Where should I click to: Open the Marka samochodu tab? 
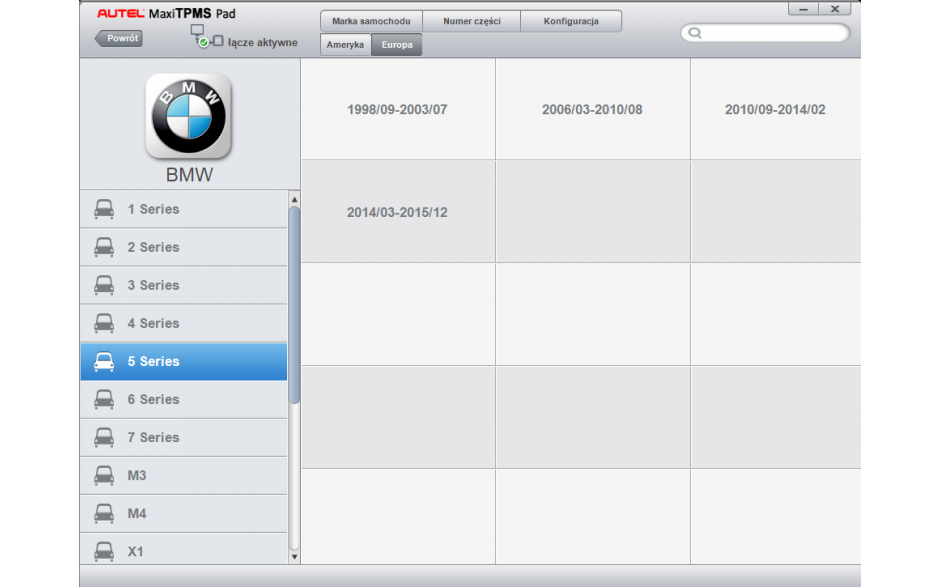pyautogui.click(x=371, y=21)
